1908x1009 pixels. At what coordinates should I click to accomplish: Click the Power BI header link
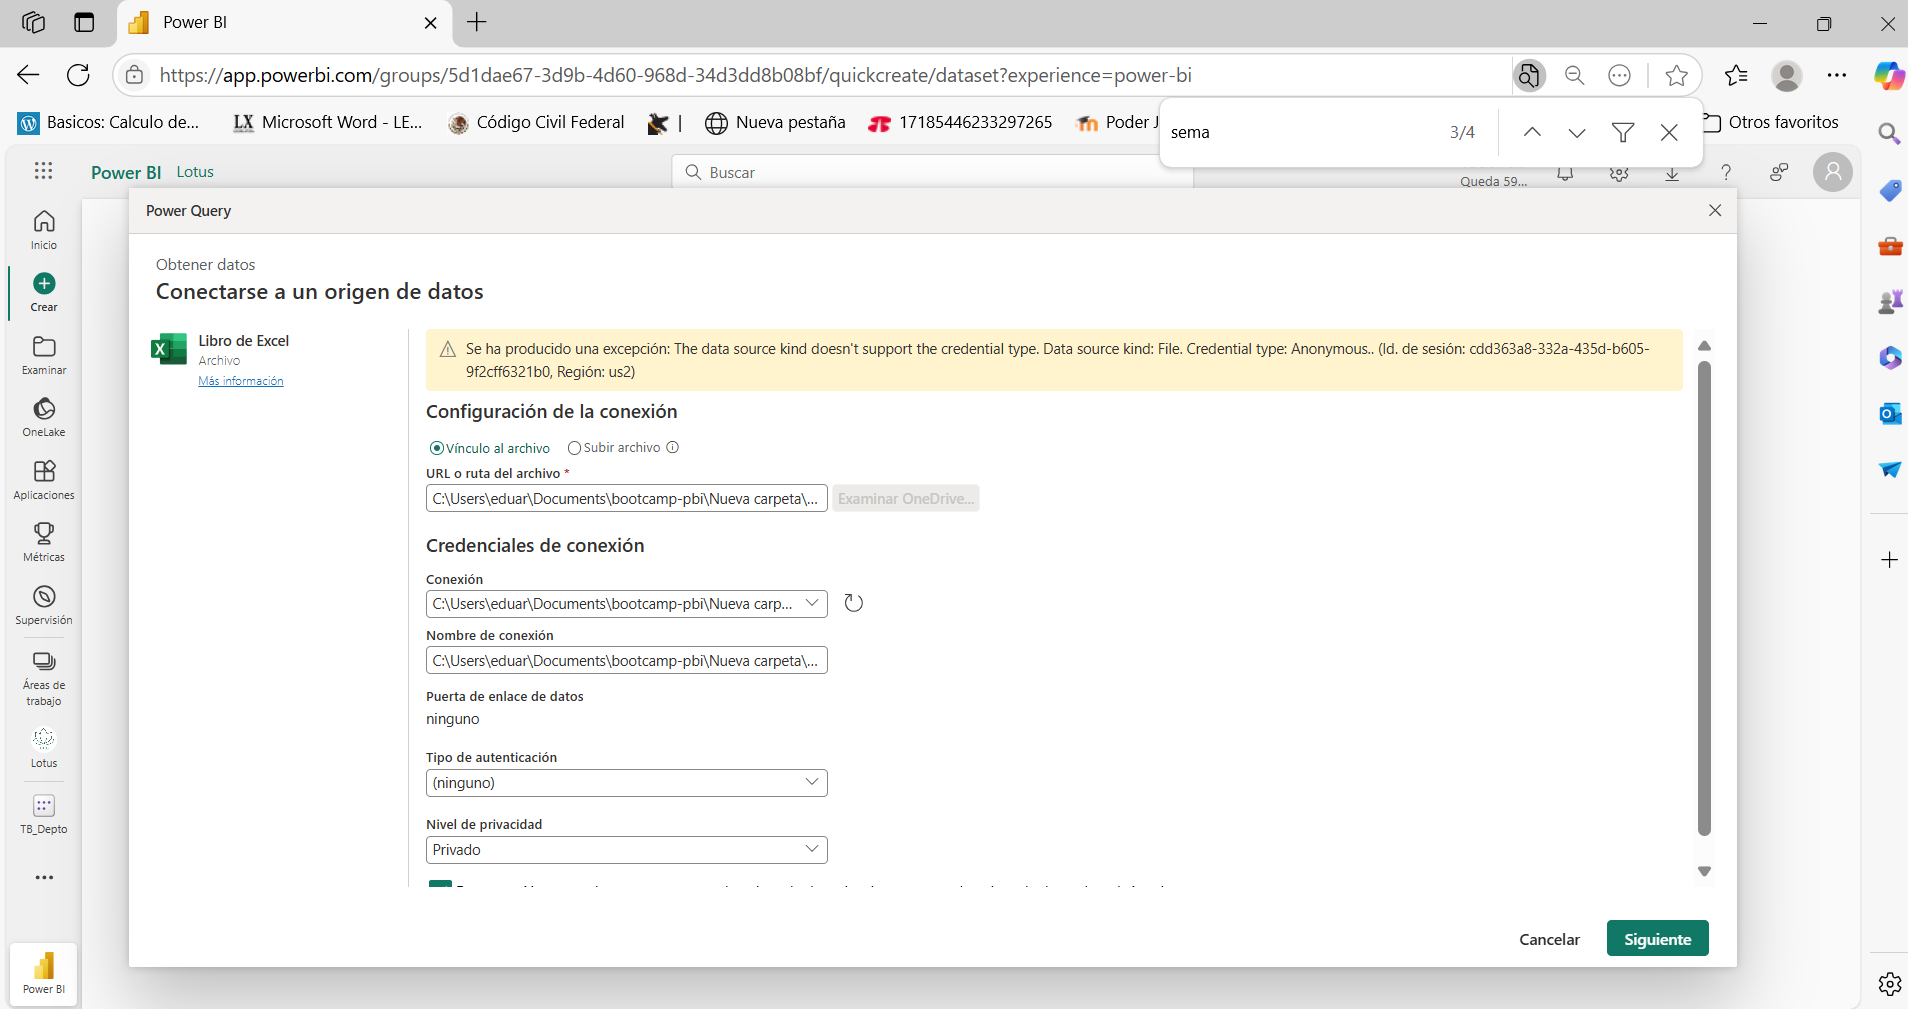(x=126, y=172)
